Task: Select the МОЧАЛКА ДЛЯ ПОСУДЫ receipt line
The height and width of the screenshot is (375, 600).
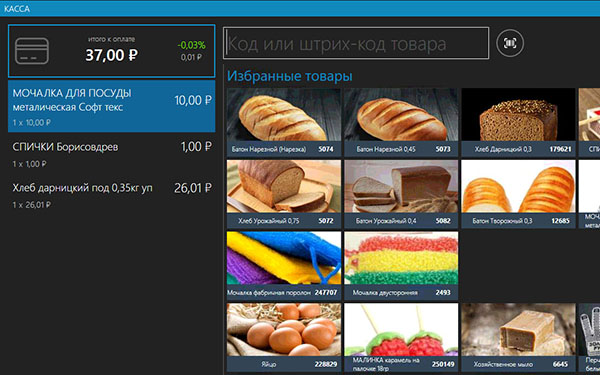Action: (111, 106)
